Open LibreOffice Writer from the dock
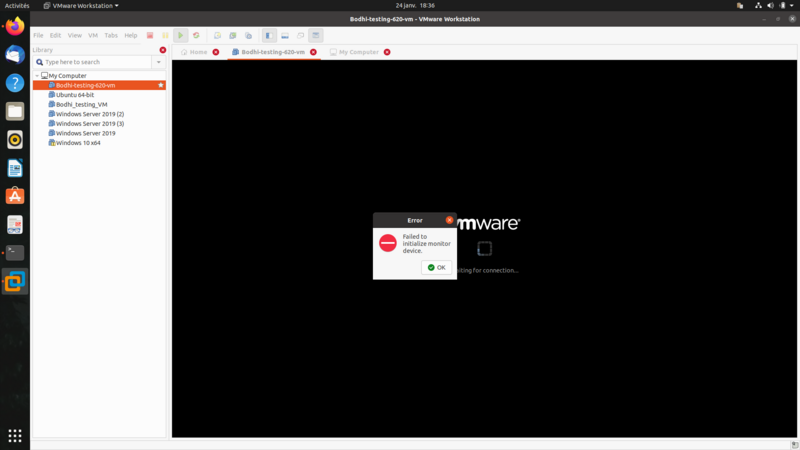Image resolution: width=800 pixels, height=450 pixels. (15, 168)
